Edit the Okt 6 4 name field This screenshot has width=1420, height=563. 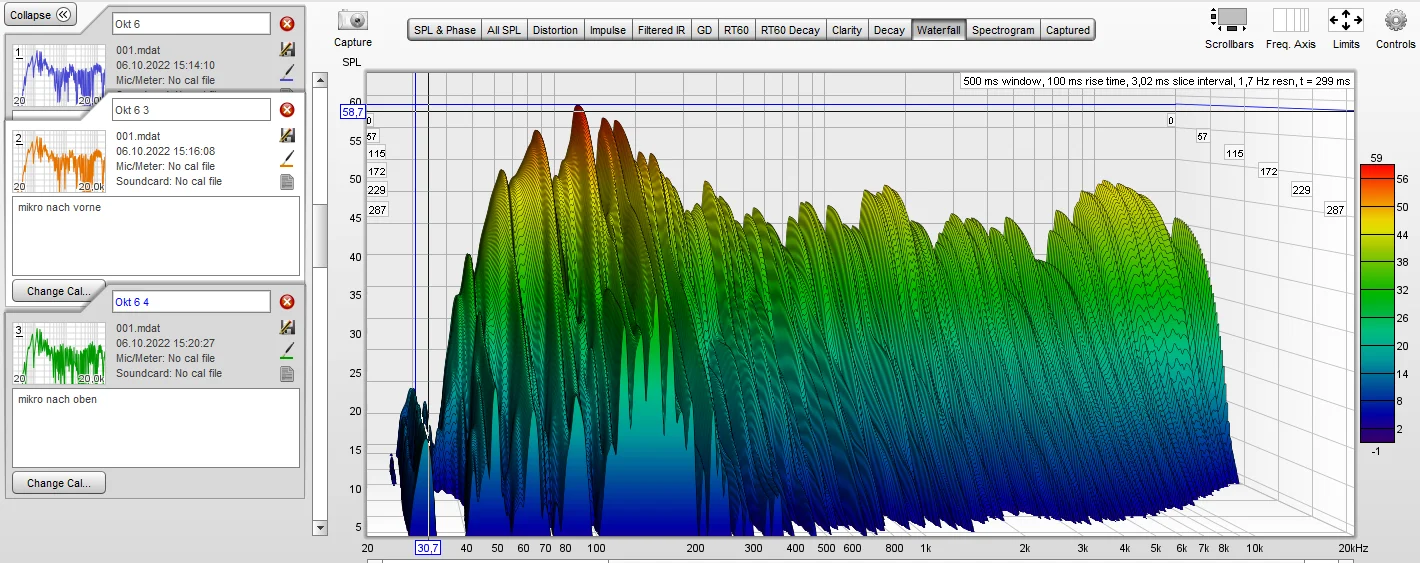click(191, 302)
